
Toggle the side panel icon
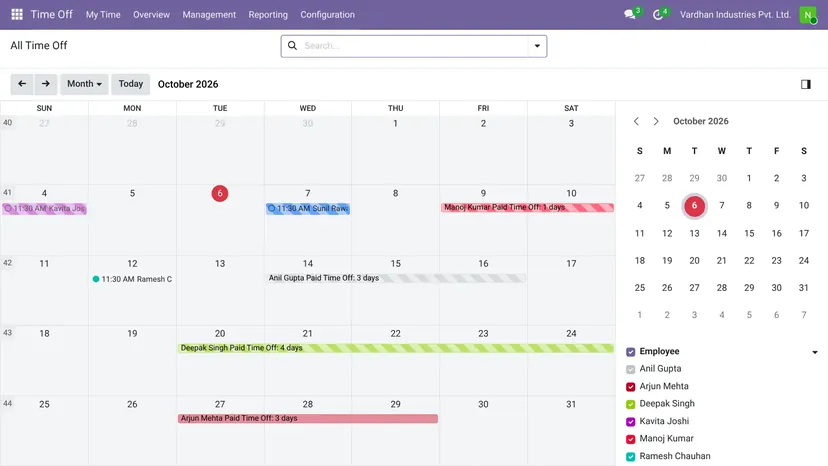805,84
